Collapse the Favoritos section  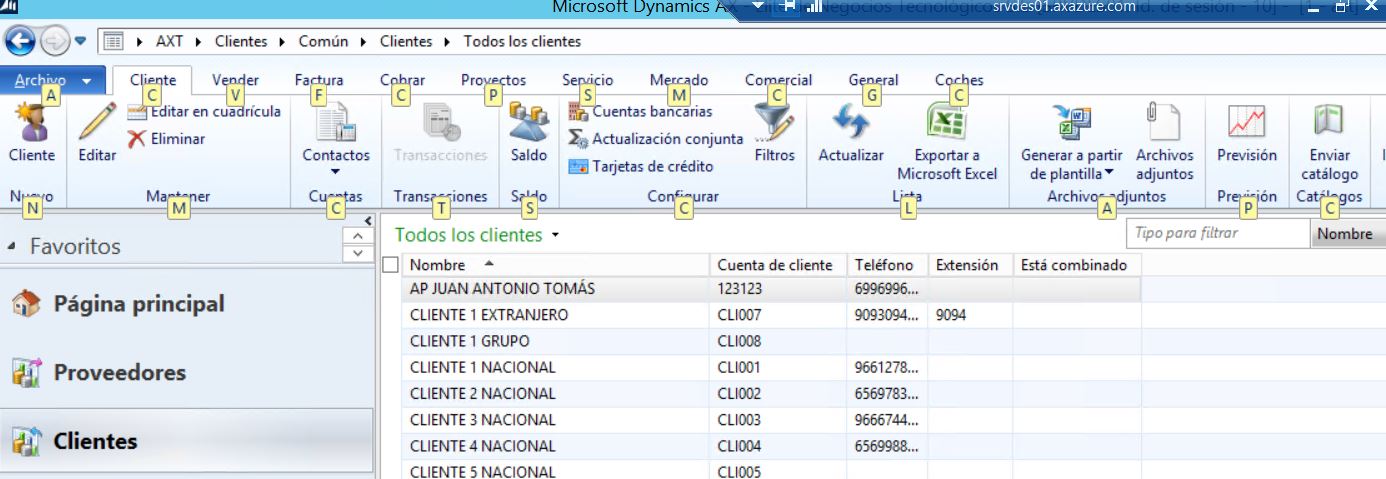(11, 246)
